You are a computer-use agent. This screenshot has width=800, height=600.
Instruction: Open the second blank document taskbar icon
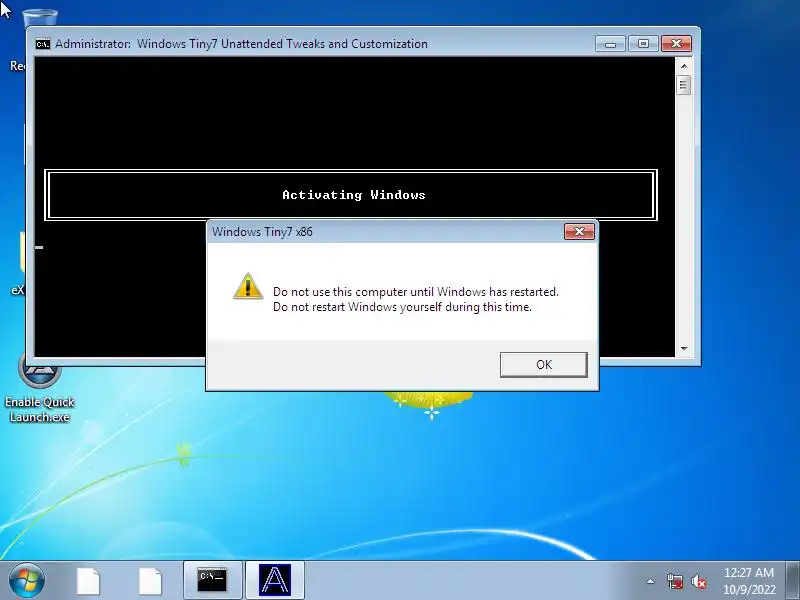click(x=150, y=581)
